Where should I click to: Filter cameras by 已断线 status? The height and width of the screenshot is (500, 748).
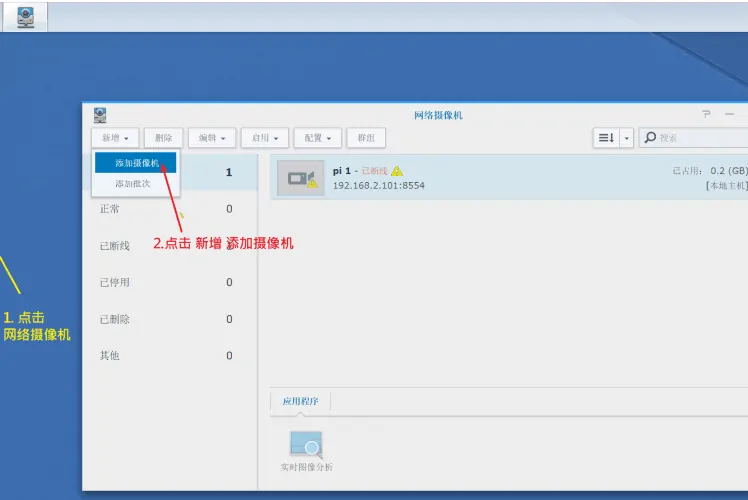click(115, 246)
